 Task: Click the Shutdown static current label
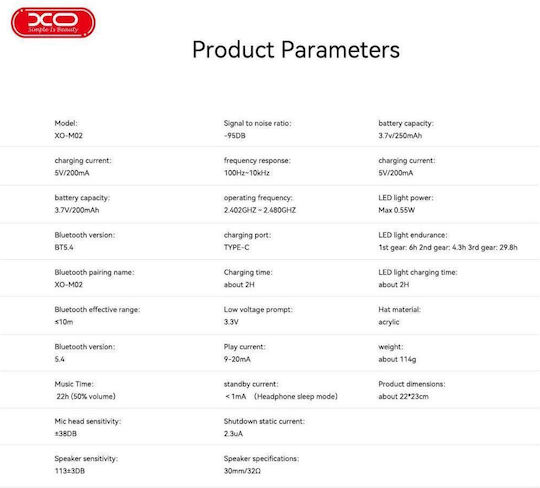click(264, 421)
